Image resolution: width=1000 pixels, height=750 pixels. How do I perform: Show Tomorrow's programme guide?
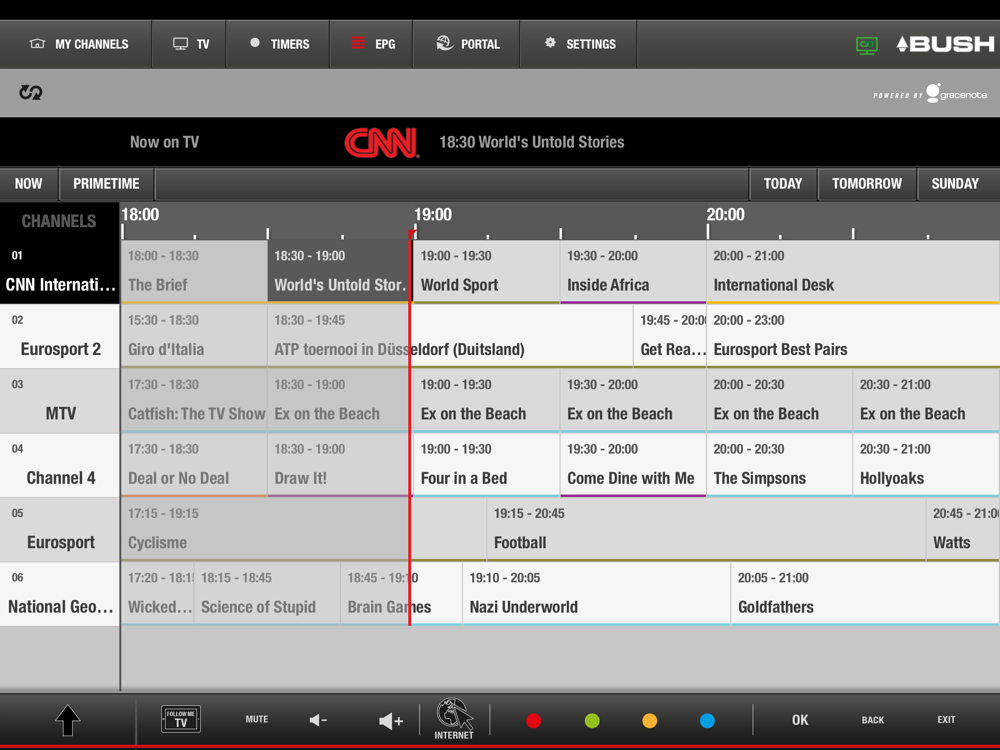[x=866, y=184]
